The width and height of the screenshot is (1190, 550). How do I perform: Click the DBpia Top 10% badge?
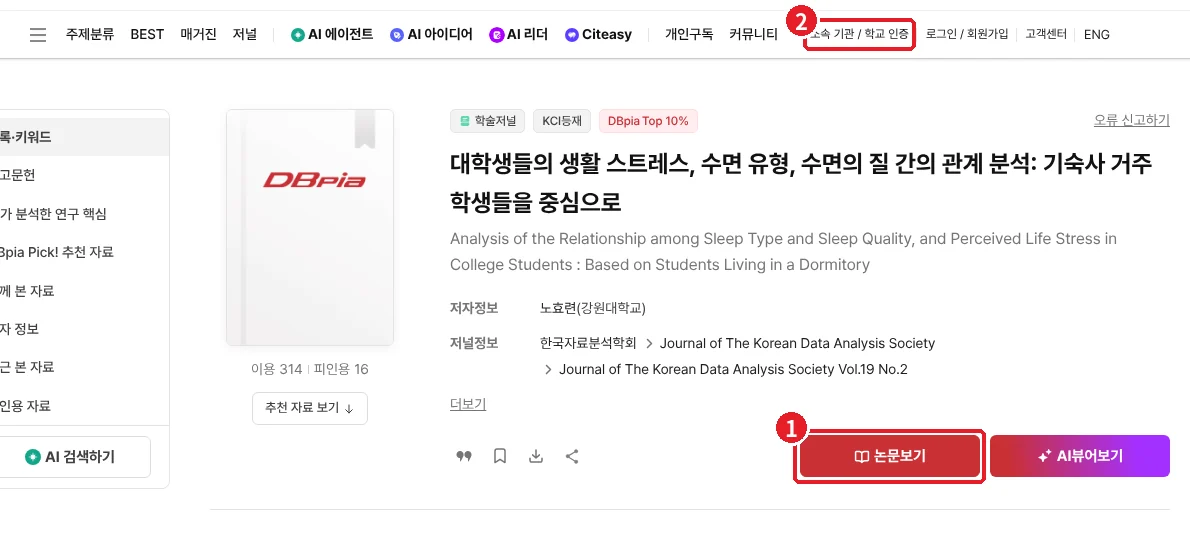click(648, 121)
